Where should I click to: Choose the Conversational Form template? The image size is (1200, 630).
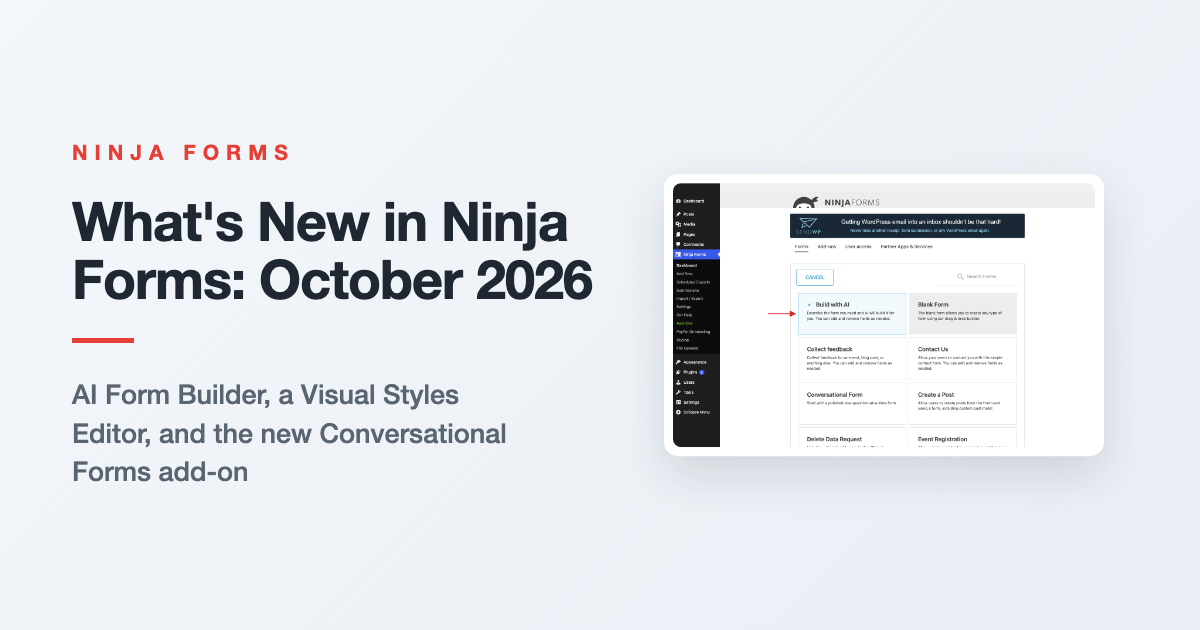tap(852, 403)
